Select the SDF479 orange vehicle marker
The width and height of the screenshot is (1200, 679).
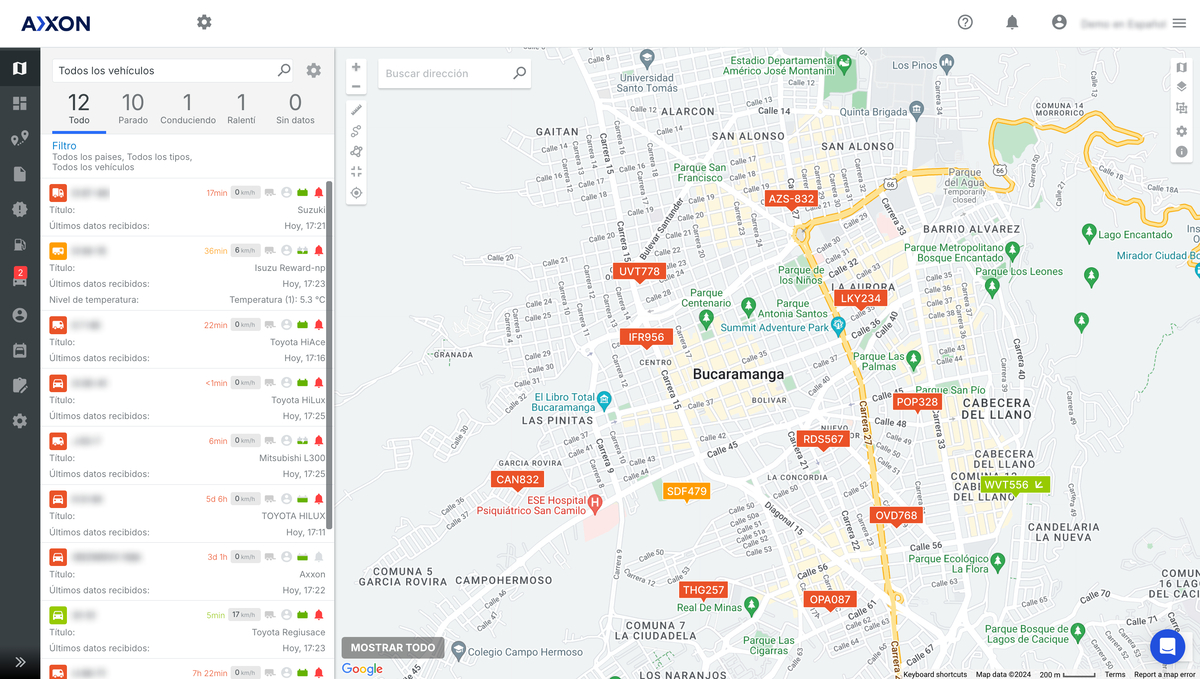[x=687, y=491]
